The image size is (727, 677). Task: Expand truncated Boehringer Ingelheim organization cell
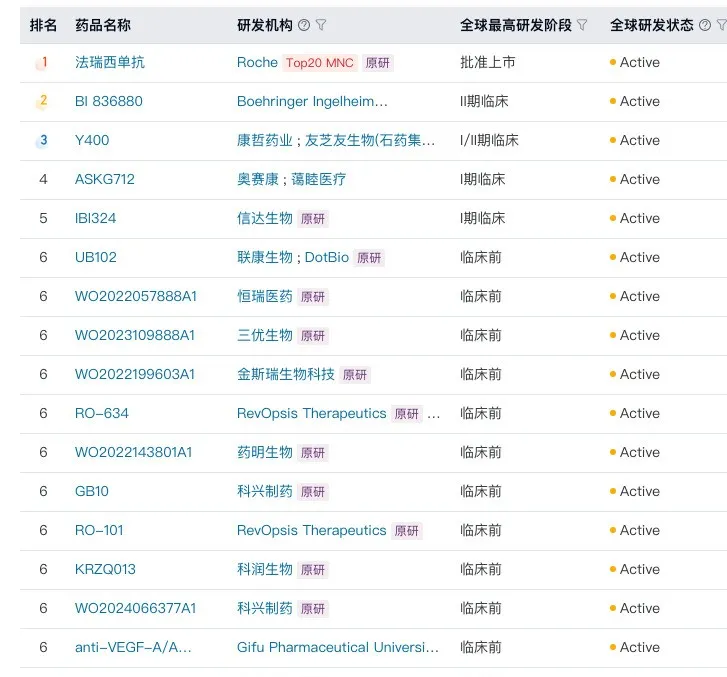click(x=312, y=101)
